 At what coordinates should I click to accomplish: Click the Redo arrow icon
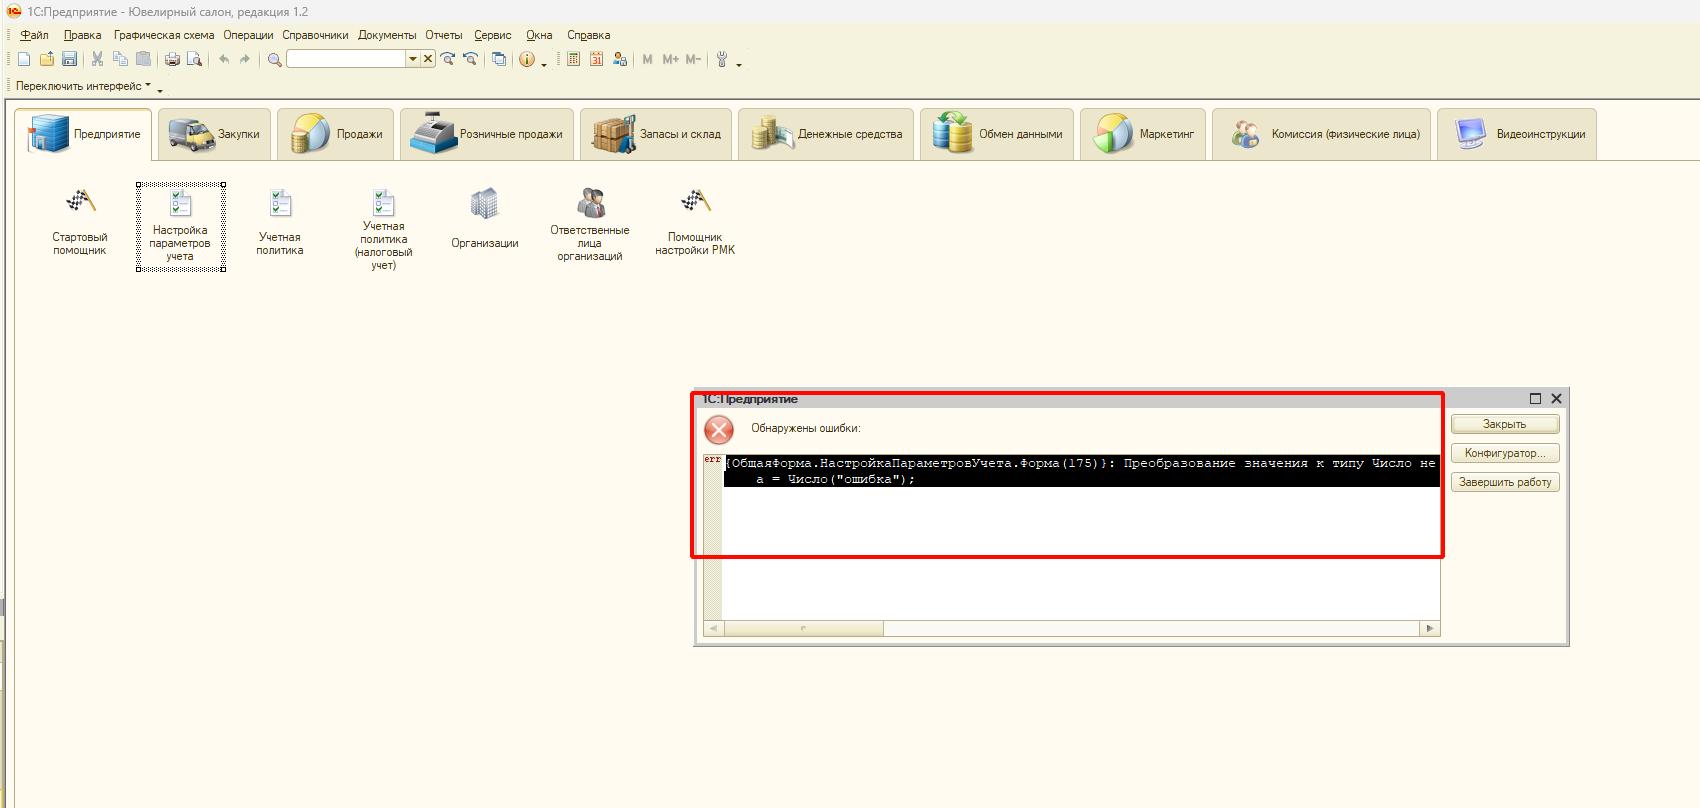click(245, 59)
